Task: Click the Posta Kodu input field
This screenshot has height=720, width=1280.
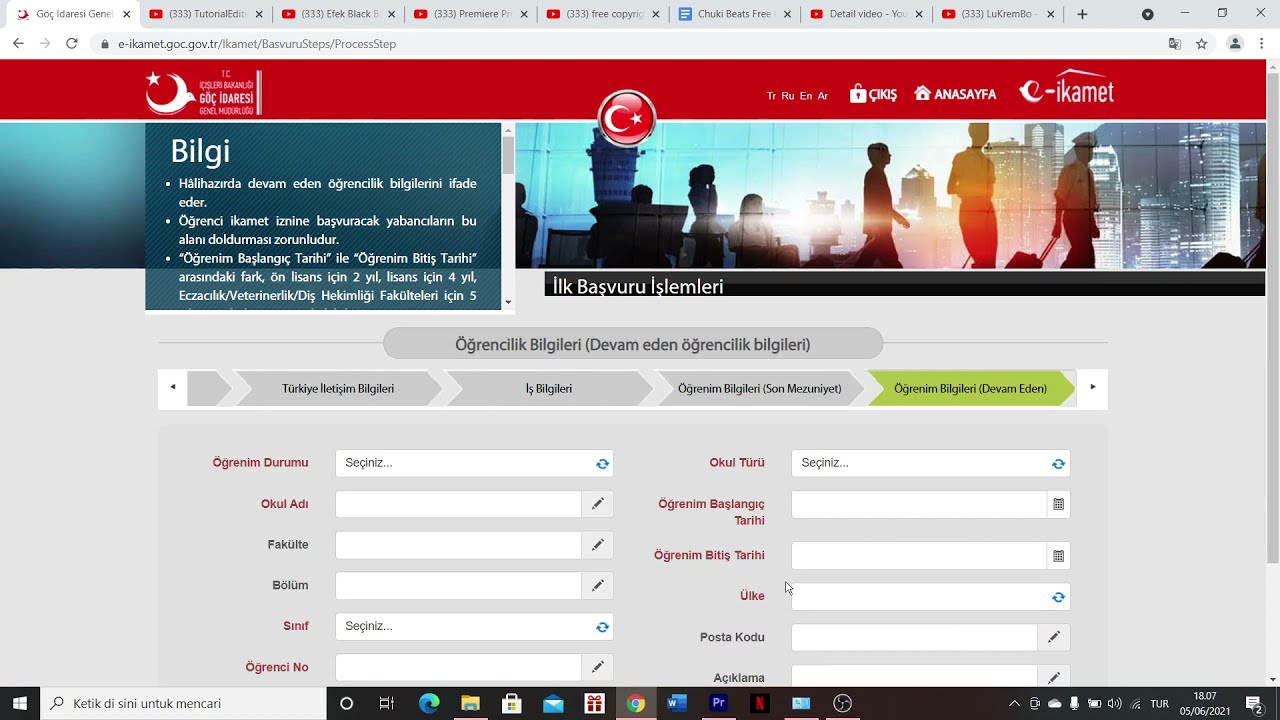Action: click(x=915, y=637)
